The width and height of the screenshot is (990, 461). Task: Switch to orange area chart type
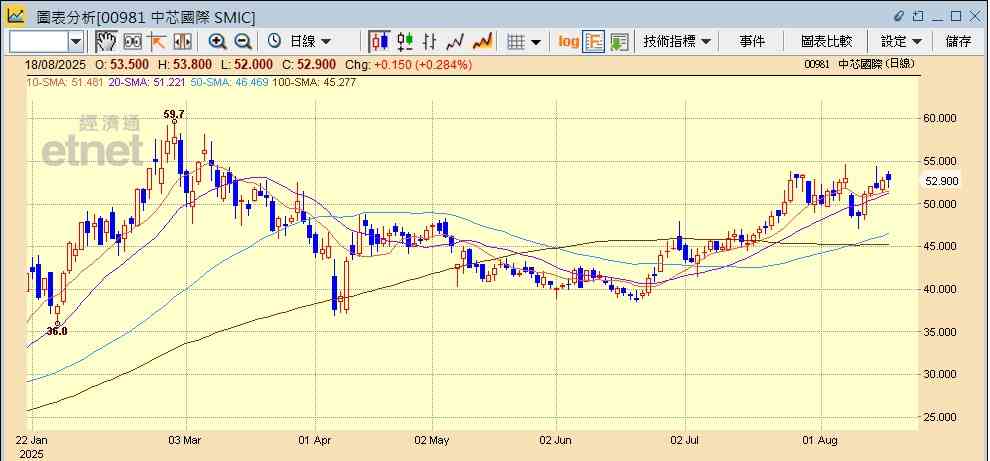(x=482, y=42)
